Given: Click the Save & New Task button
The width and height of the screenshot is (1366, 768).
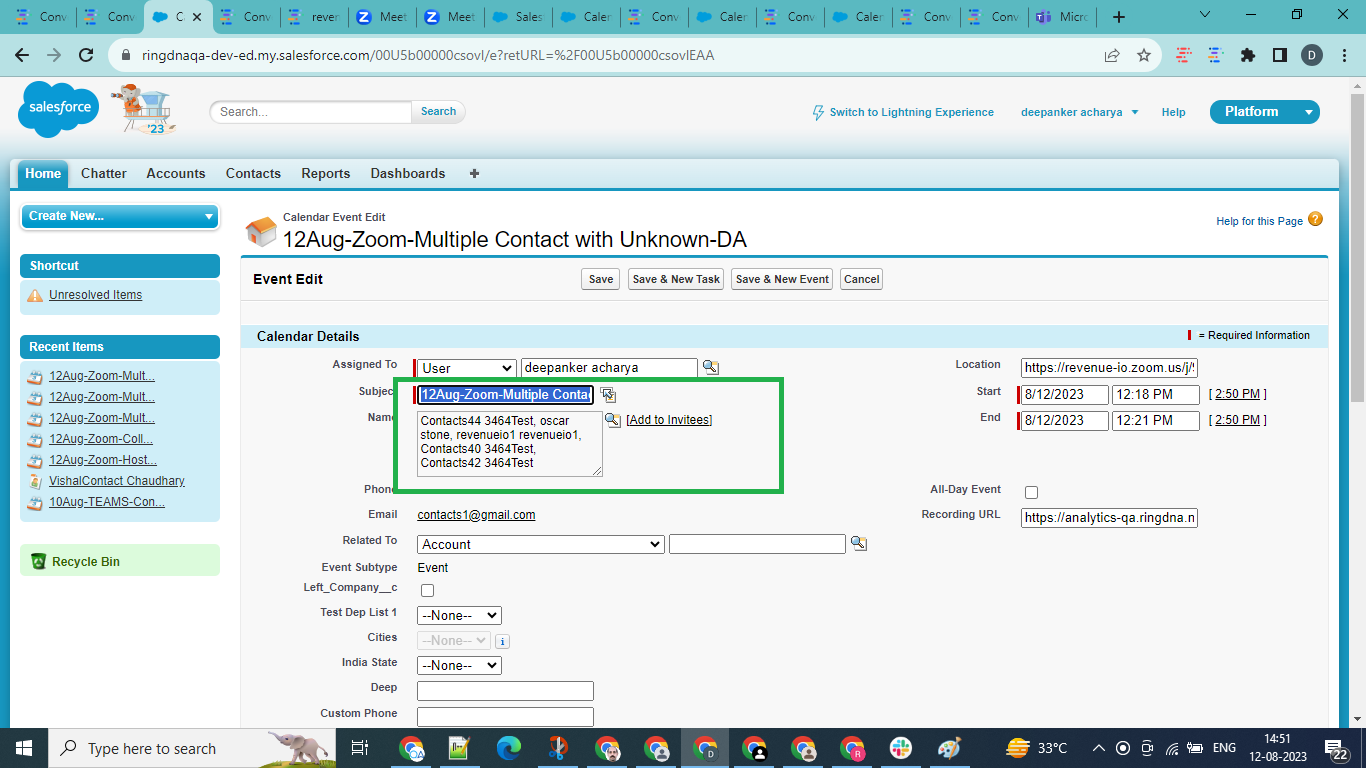Looking at the screenshot, I should click(x=676, y=279).
